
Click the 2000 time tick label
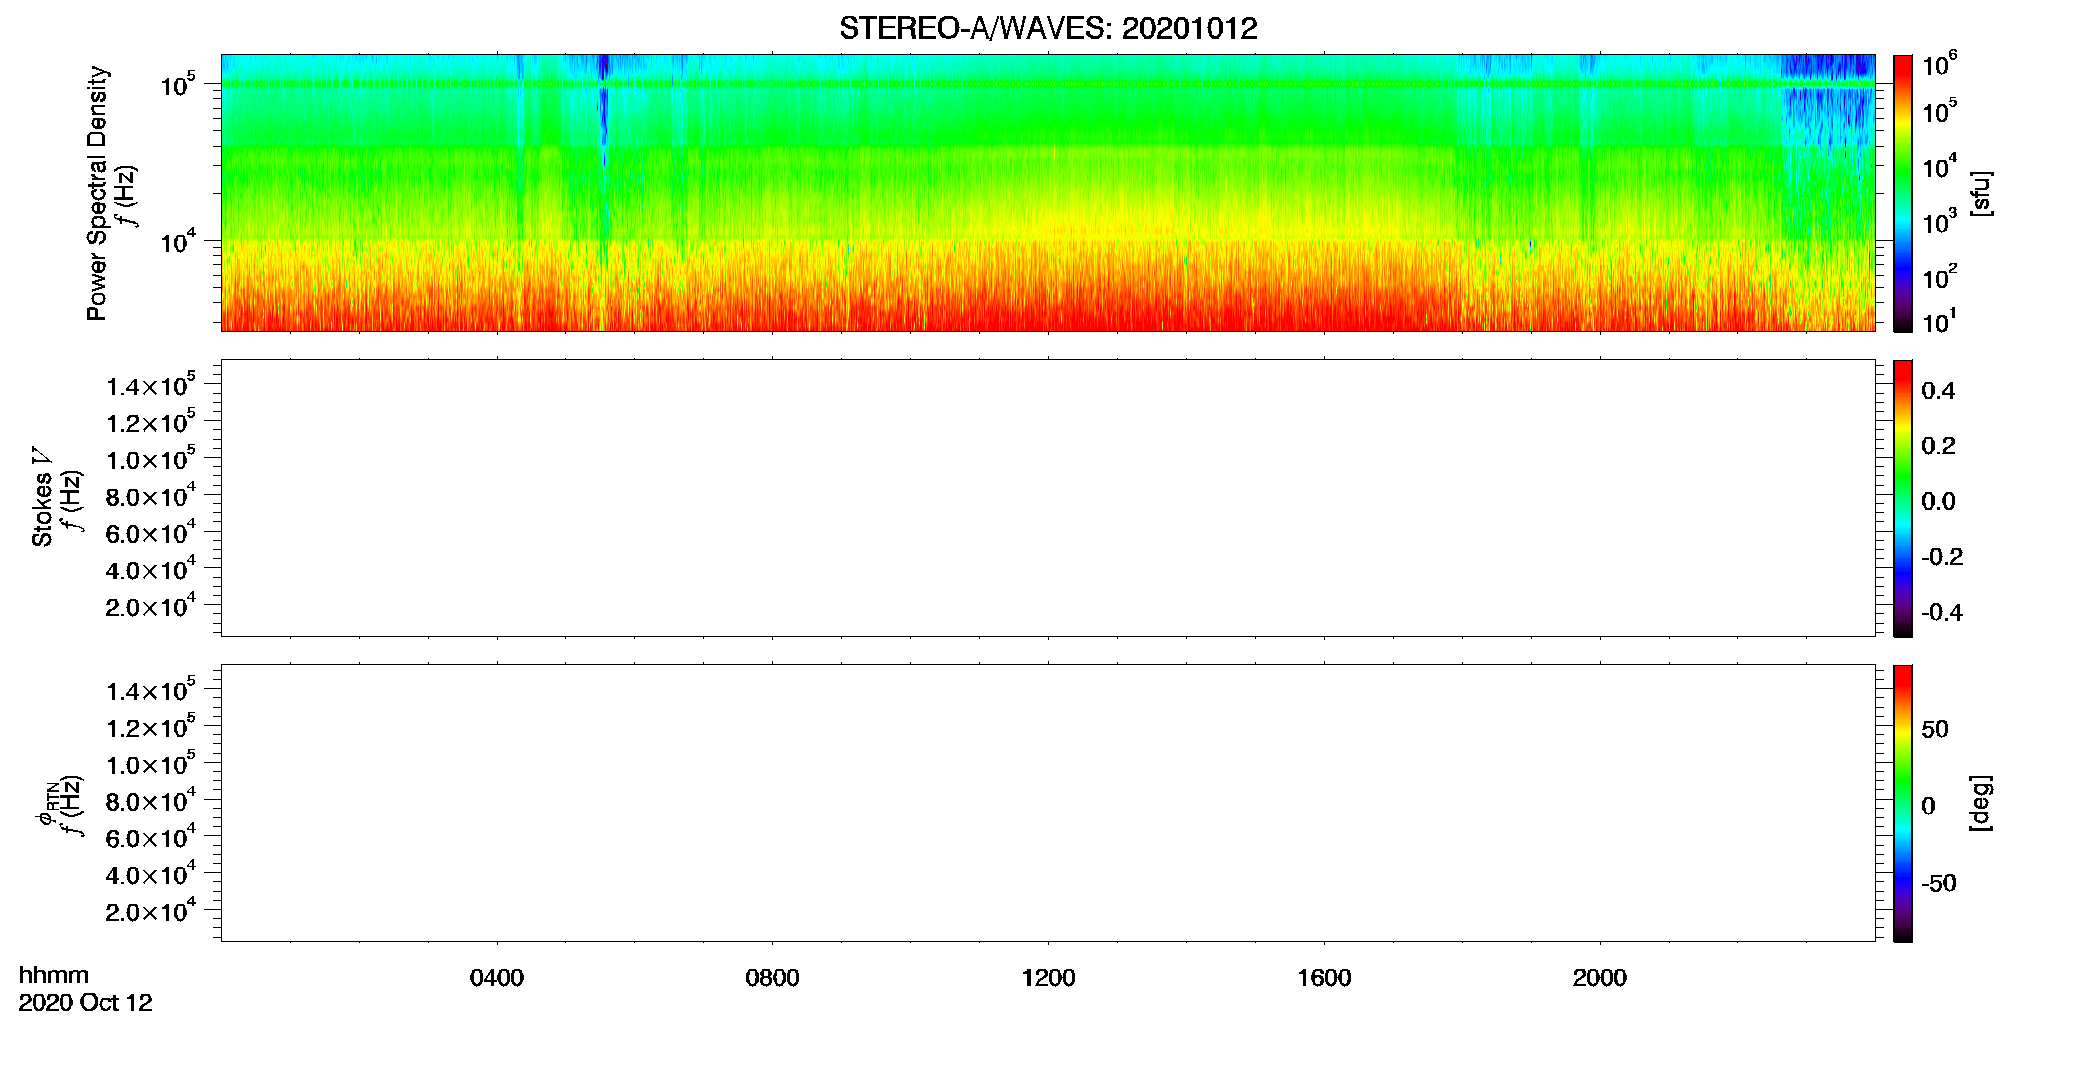pos(1599,978)
